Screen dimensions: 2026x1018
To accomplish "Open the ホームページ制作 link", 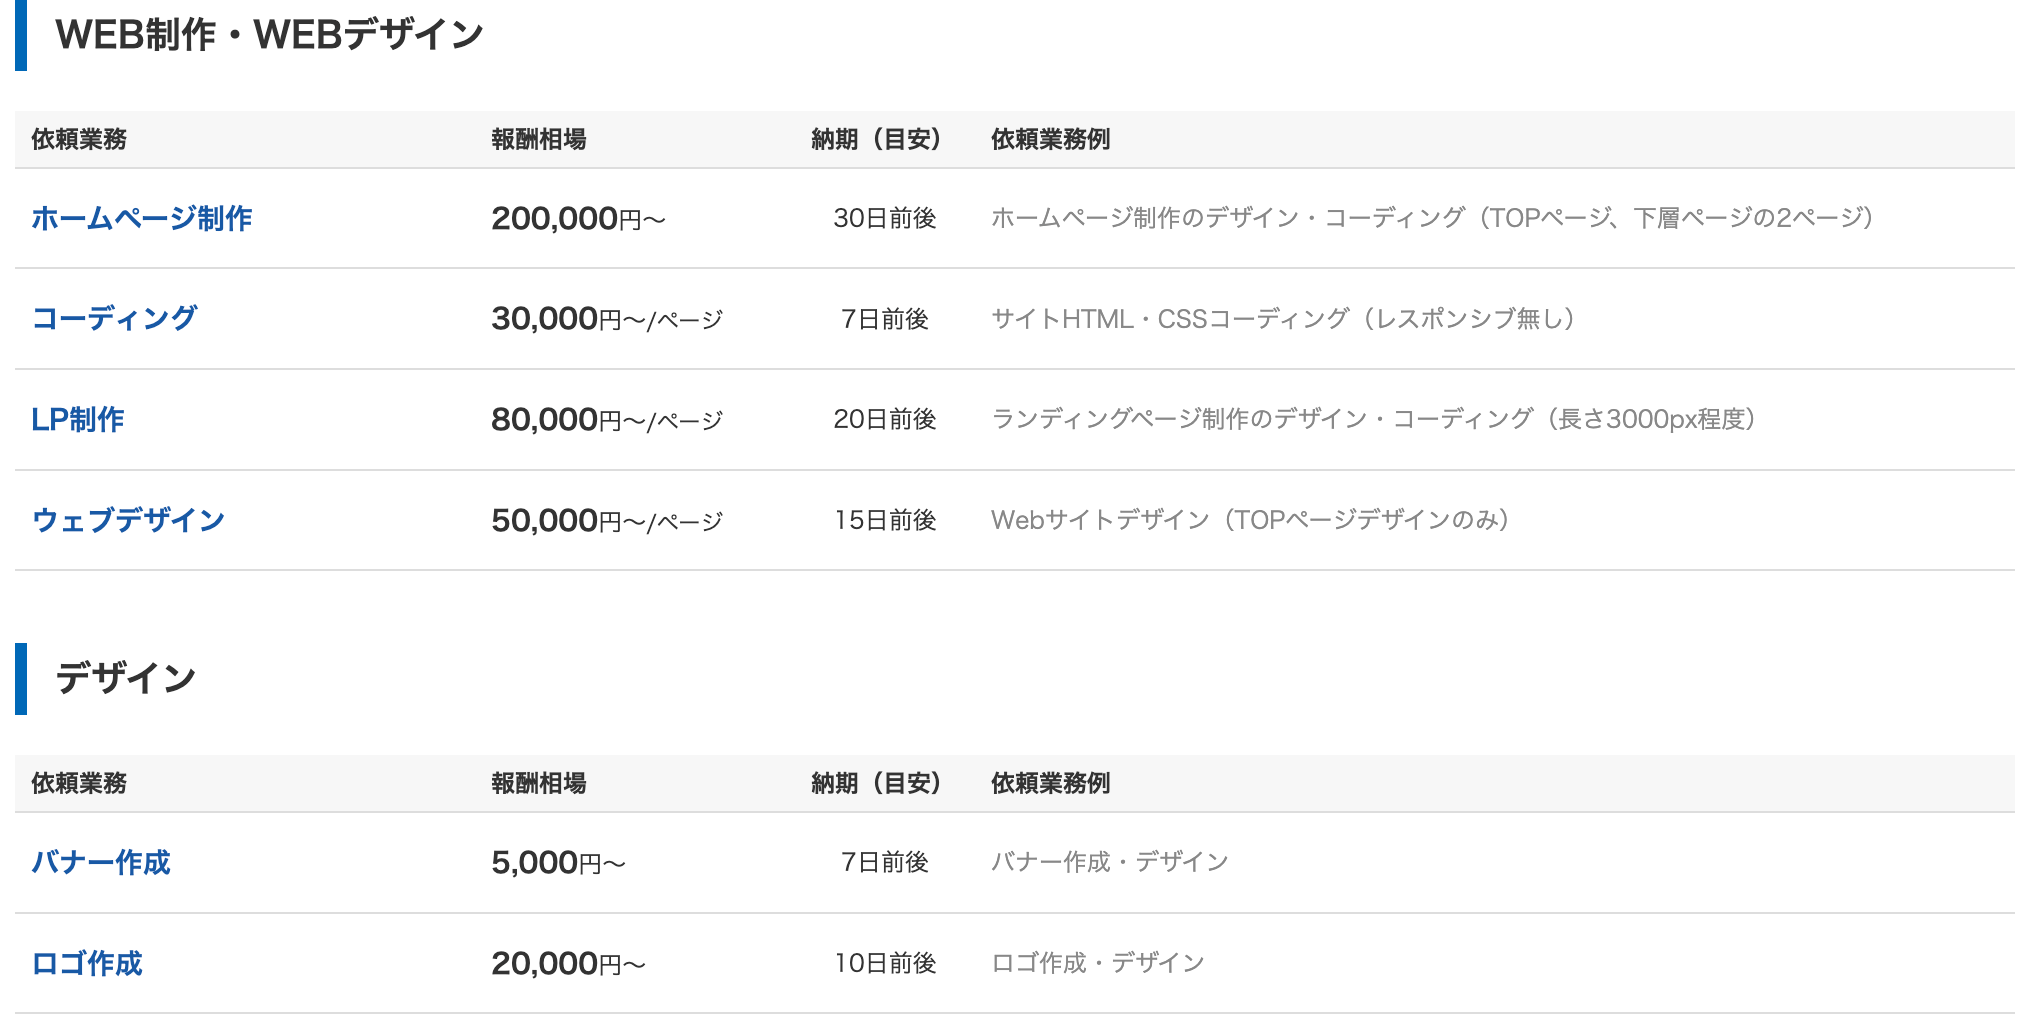I will coord(141,218).
